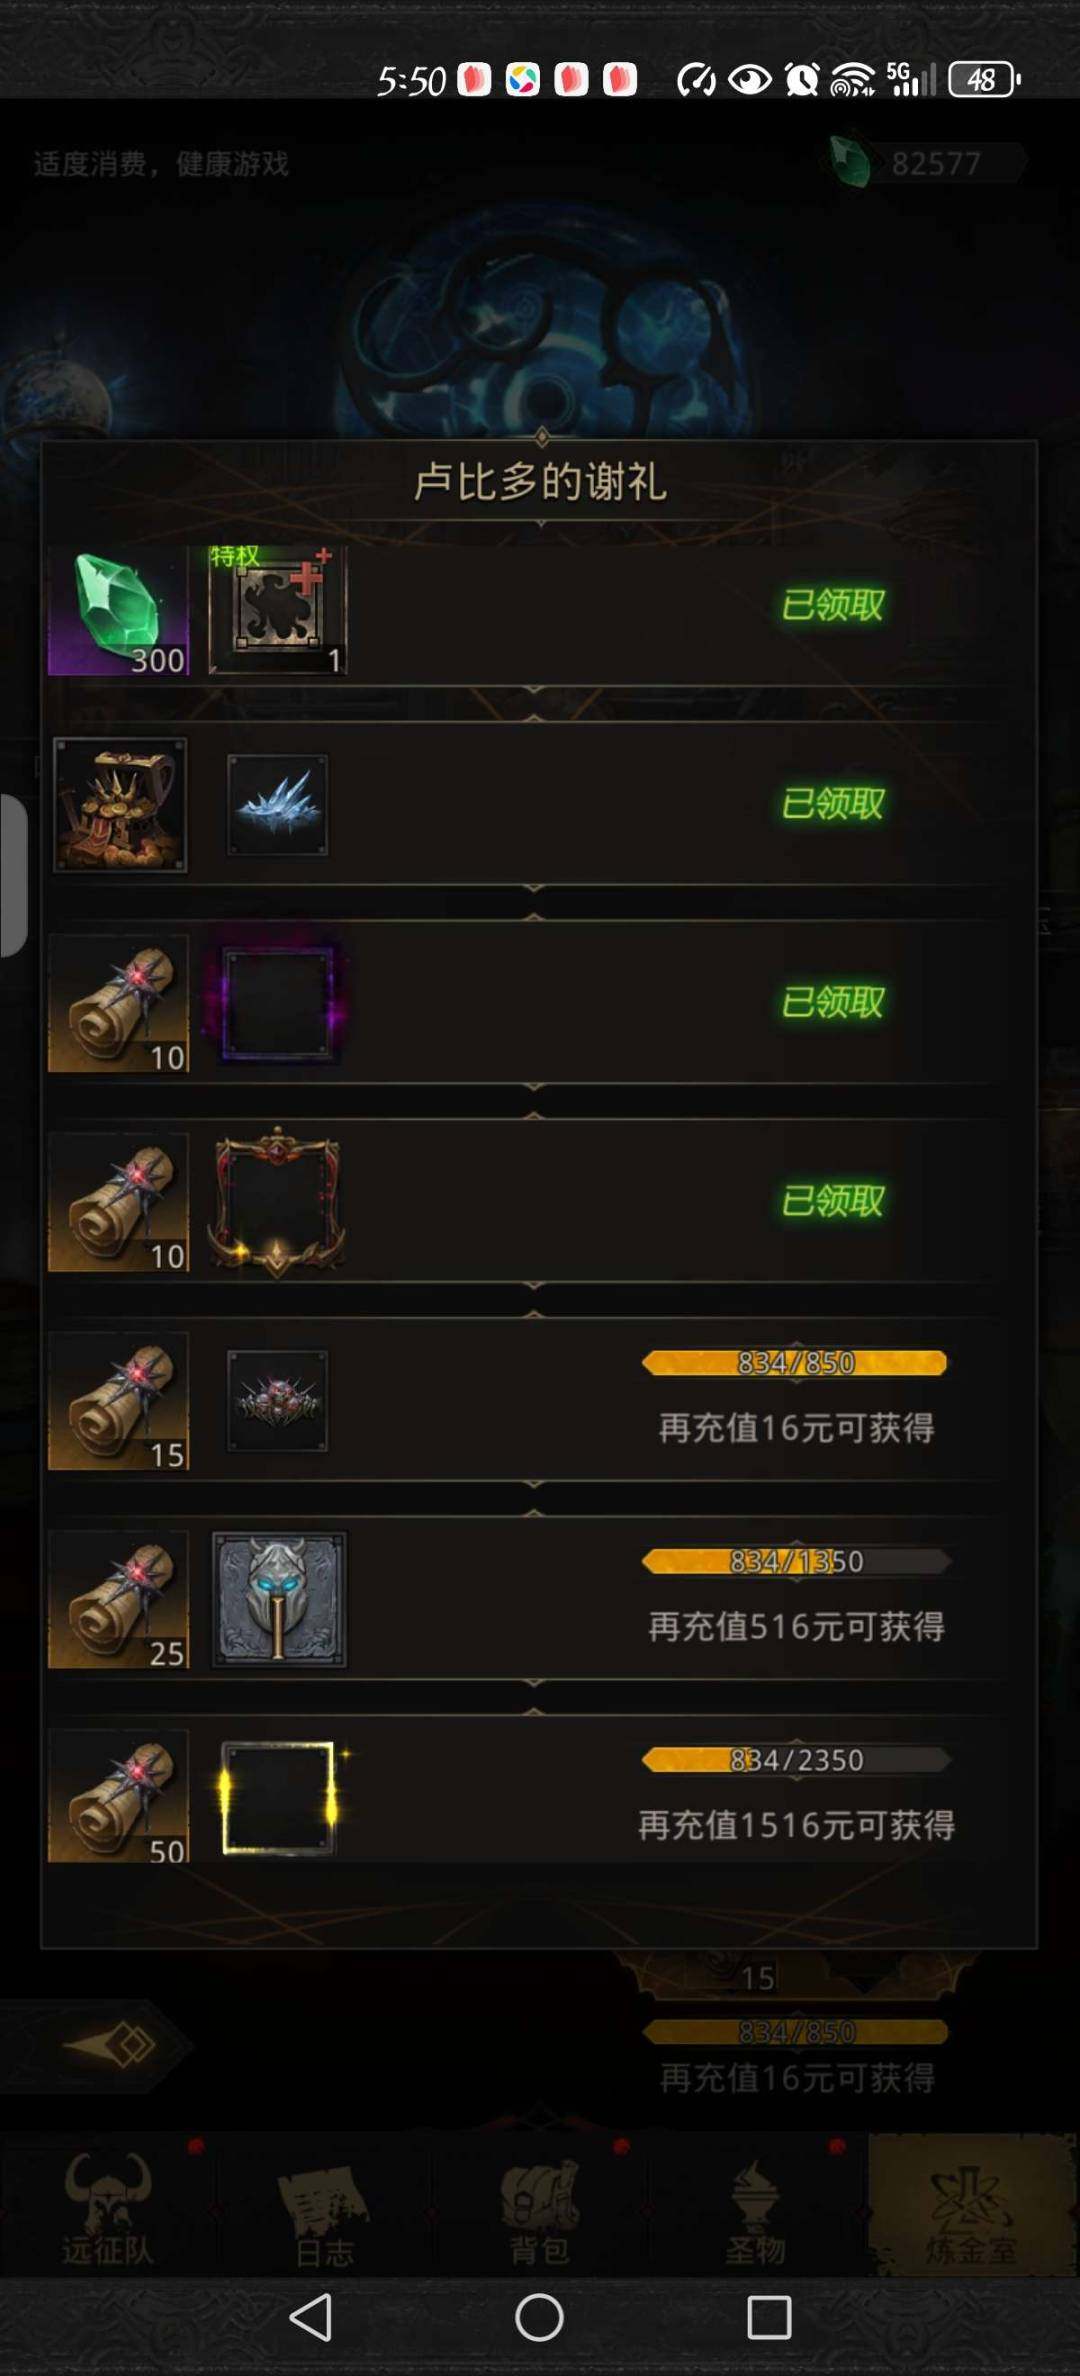Select the spiked skull relic icon

[x=277, y=1400]
